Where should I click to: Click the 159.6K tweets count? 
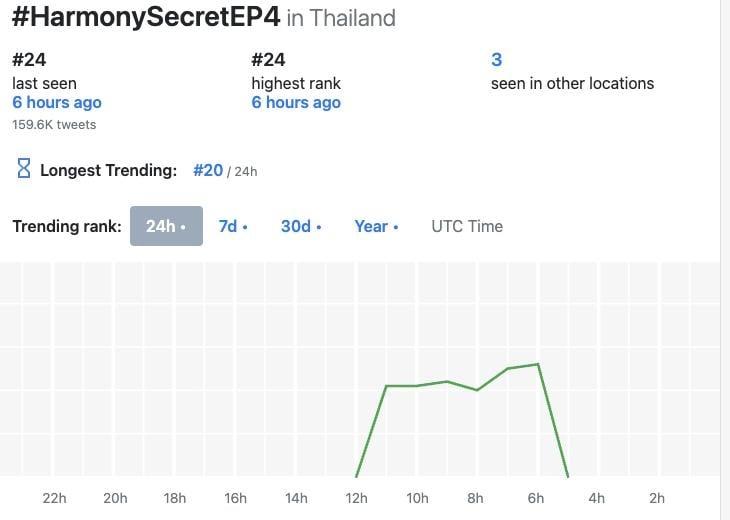tap(54, 125)
